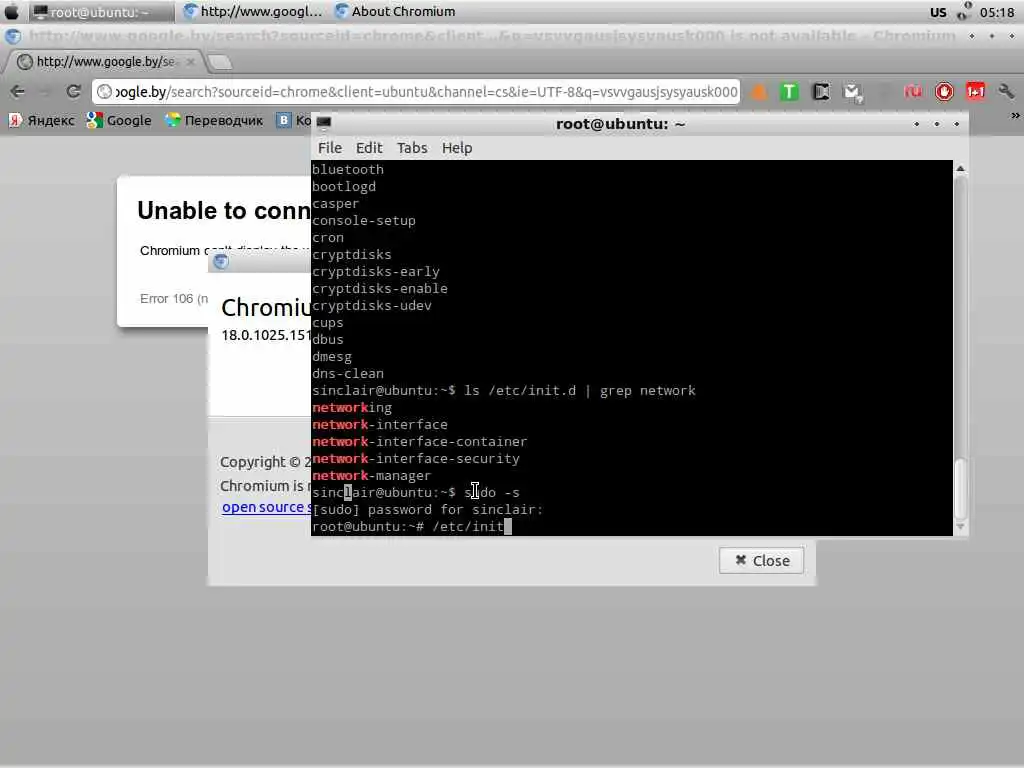
Task: Click the US keyboard layout indicator
Action: (938, 12)
